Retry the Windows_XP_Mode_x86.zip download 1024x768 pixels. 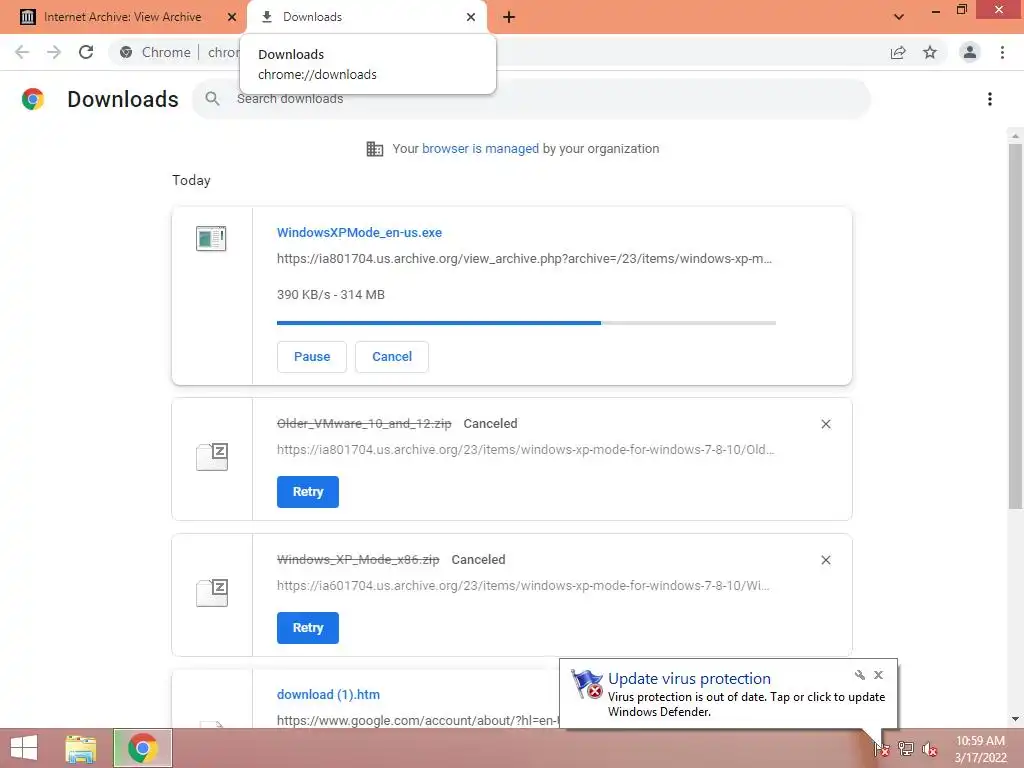pyautogui.click(x=308, y=628)
